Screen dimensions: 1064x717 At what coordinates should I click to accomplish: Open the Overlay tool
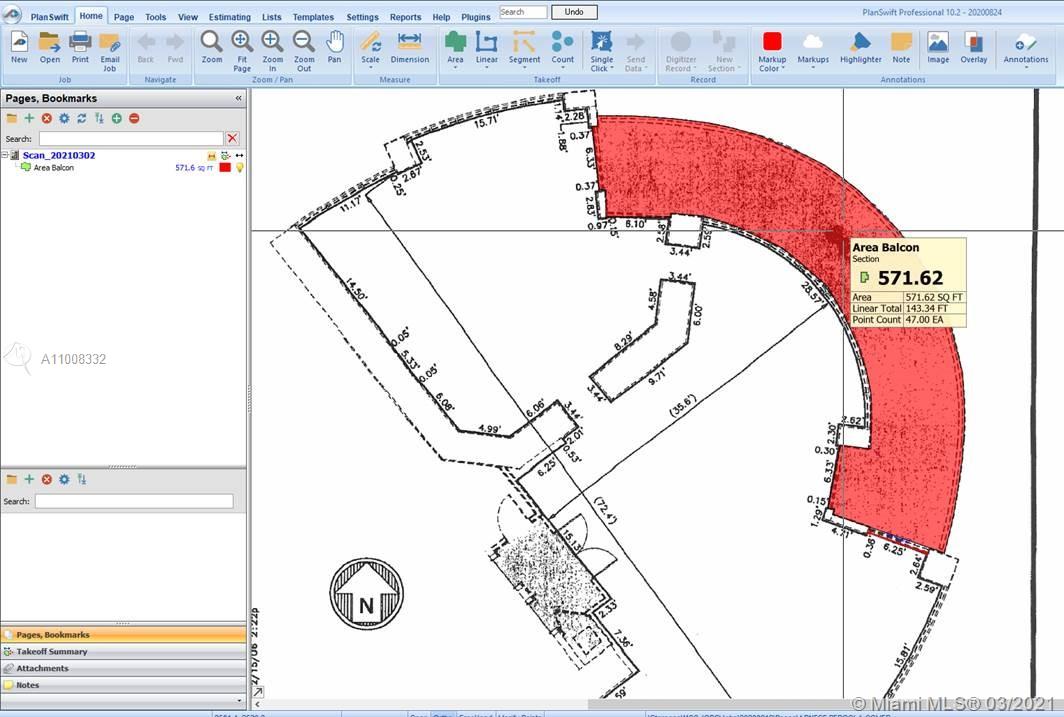(974, 46)
